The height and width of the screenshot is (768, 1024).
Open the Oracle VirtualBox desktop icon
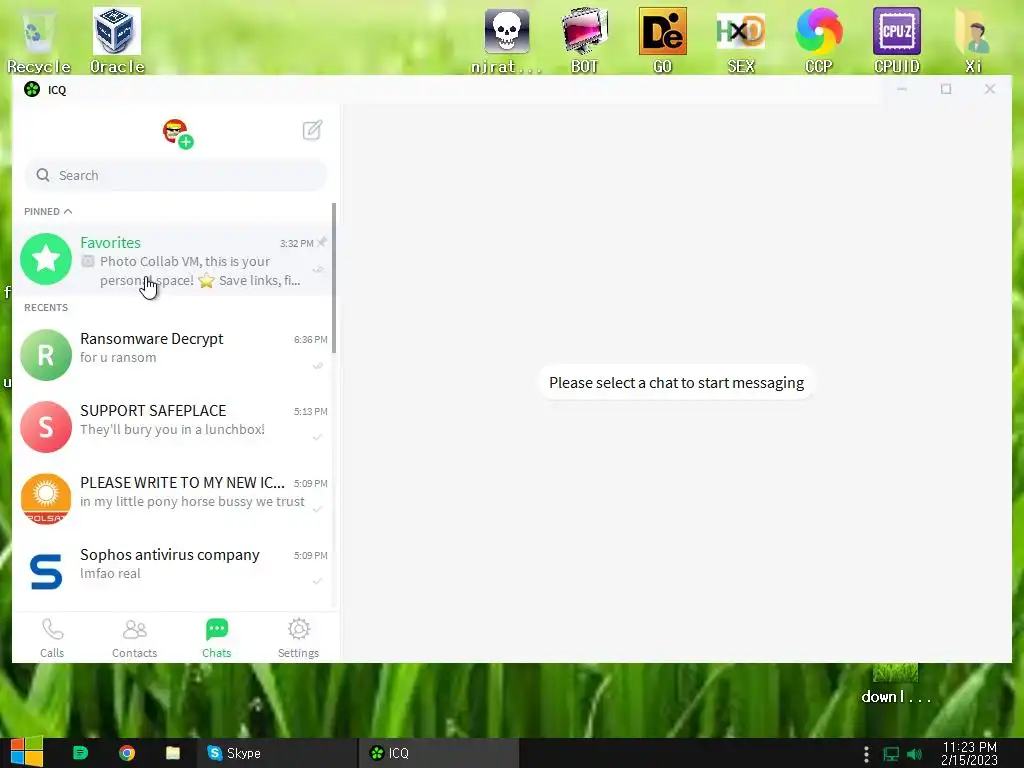click(x=117, y=39)
